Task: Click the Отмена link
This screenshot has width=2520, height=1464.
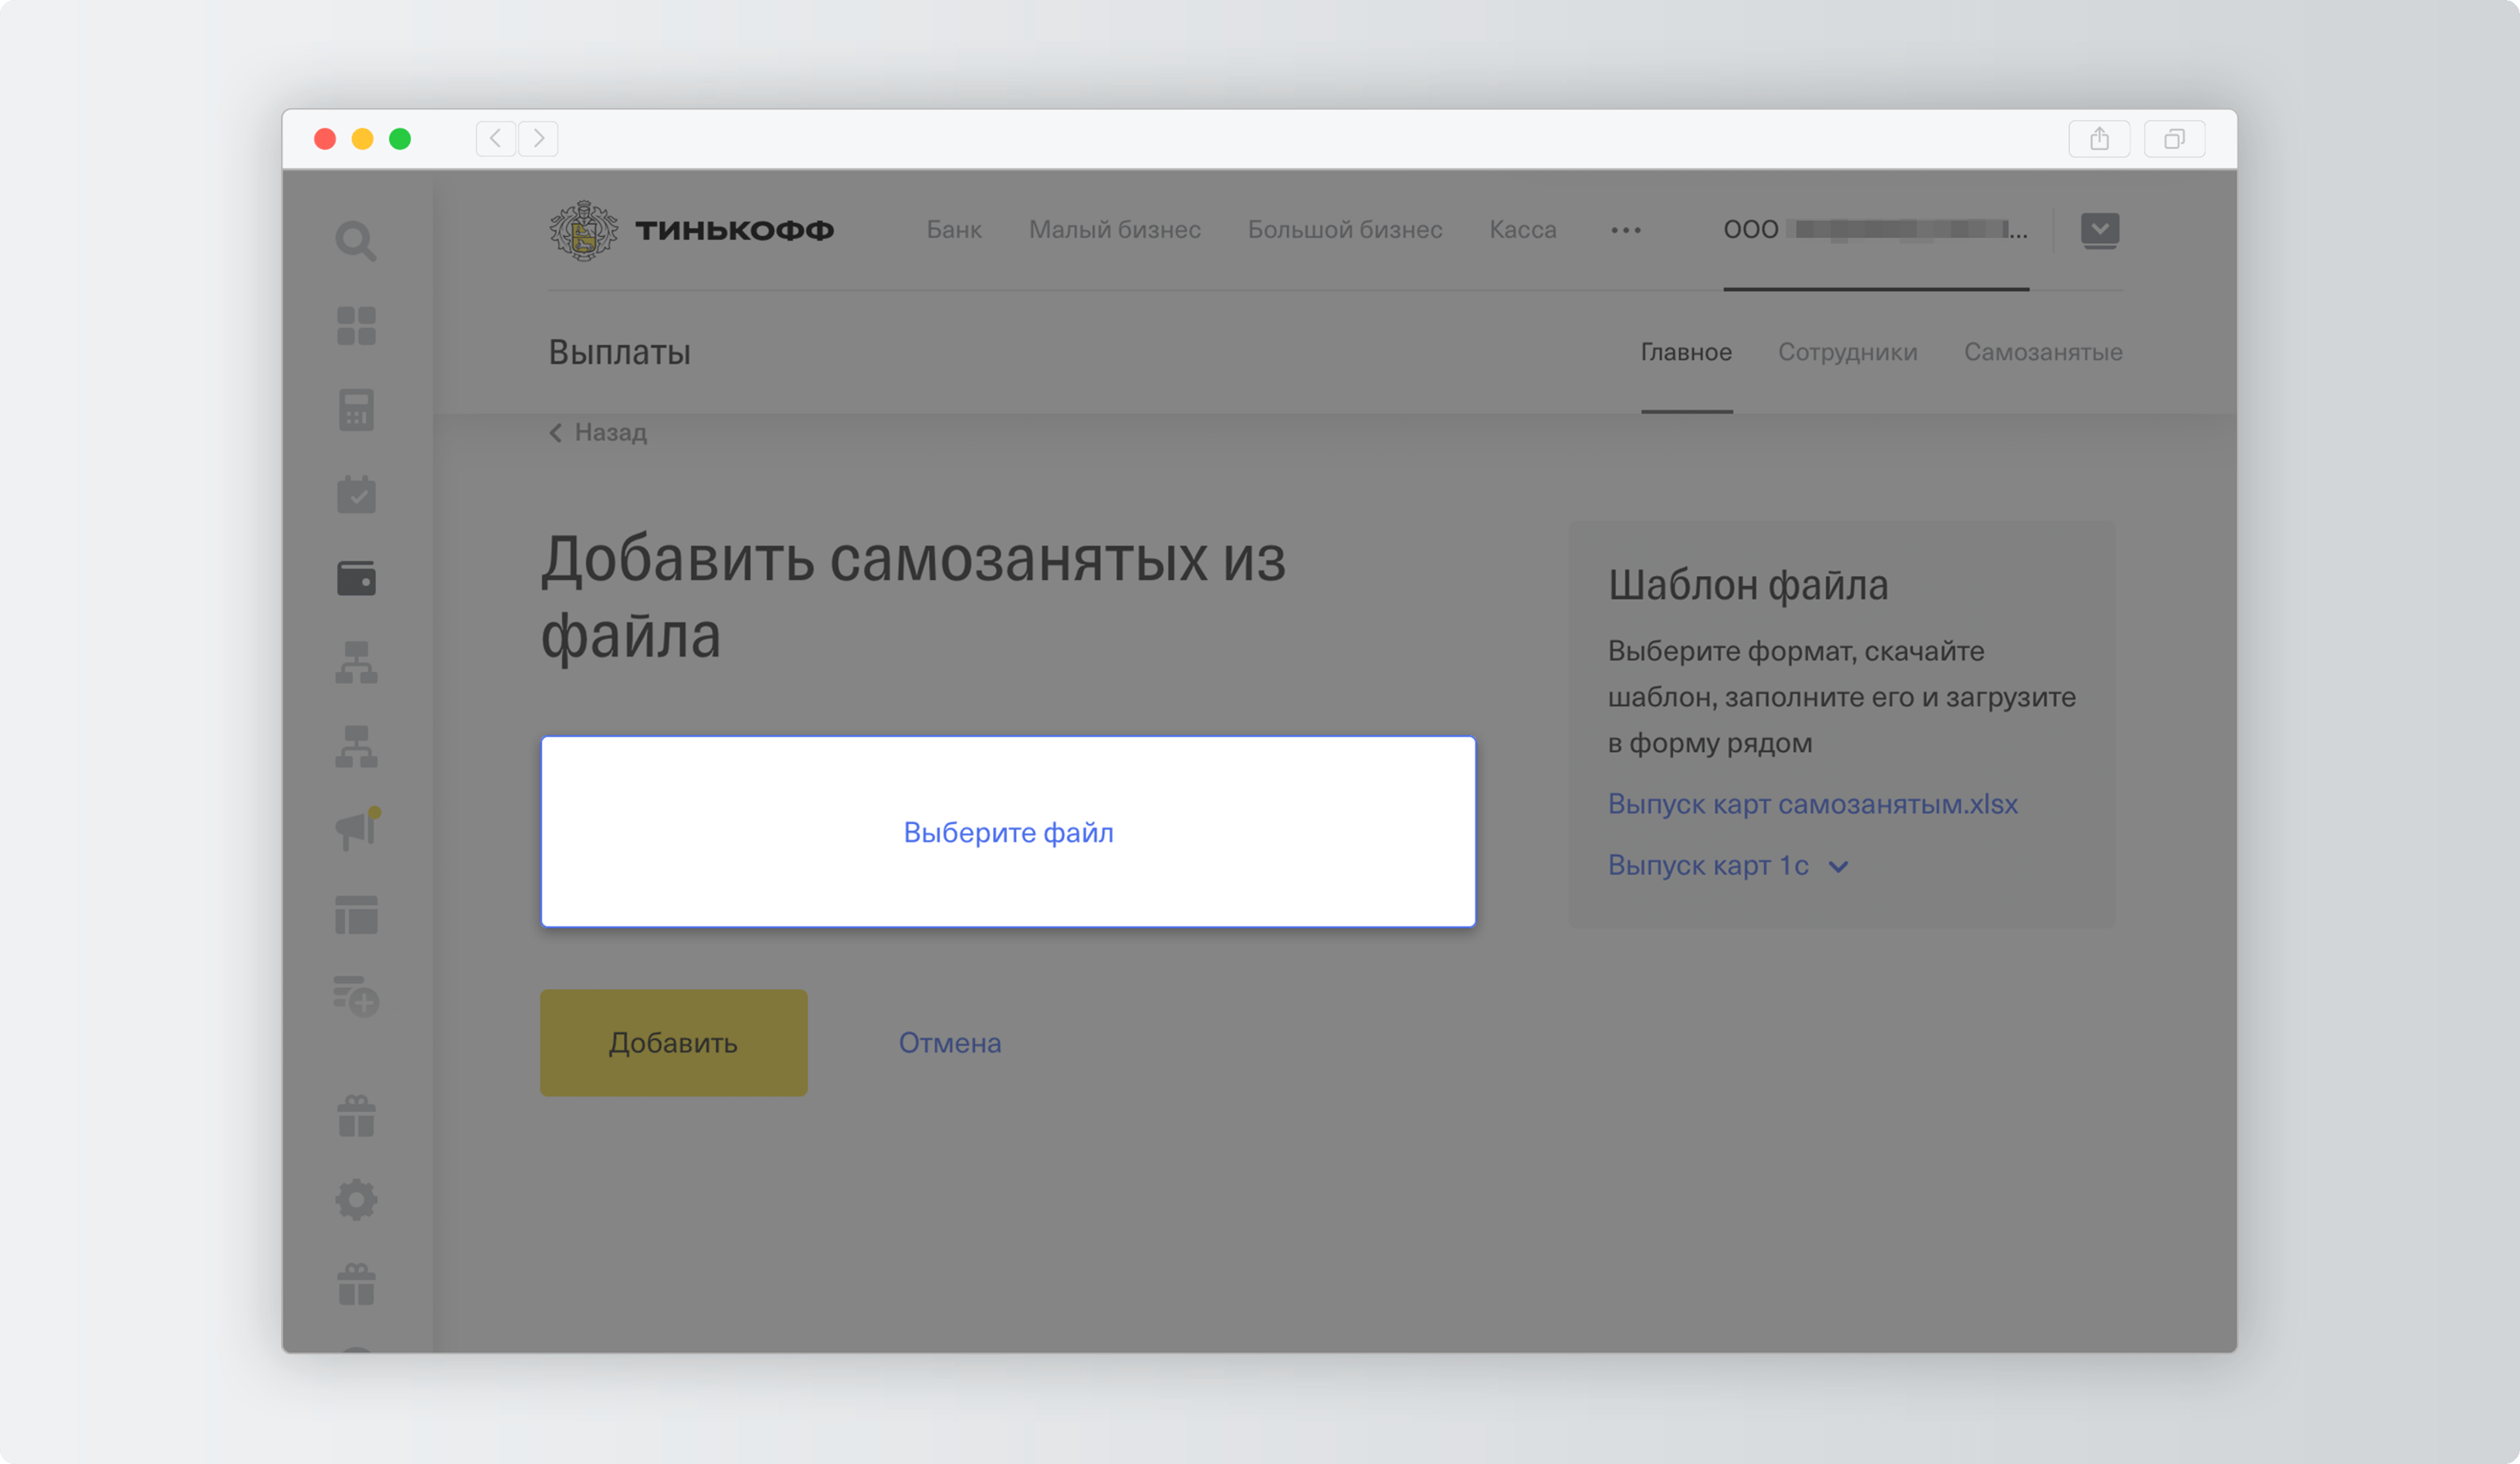Action: (x=949, y=1043)
